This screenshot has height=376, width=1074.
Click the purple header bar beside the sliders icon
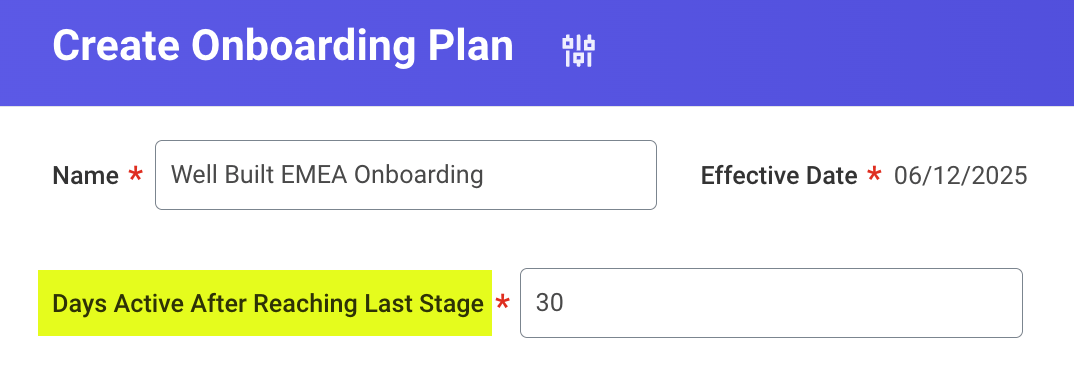coord(822,51)
